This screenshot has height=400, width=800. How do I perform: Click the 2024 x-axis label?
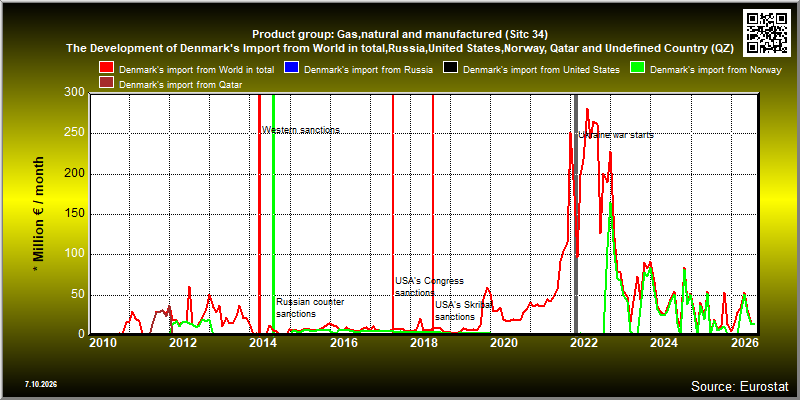tap(664, 342)
